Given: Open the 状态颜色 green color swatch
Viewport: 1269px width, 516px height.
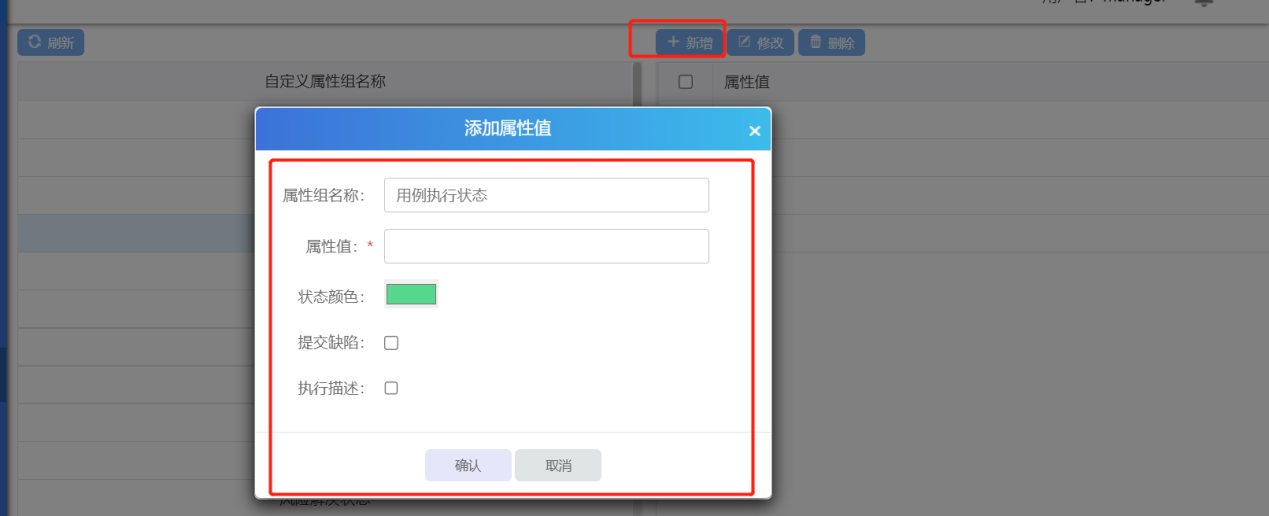Looking at the screenshot, I should [411, 294].
